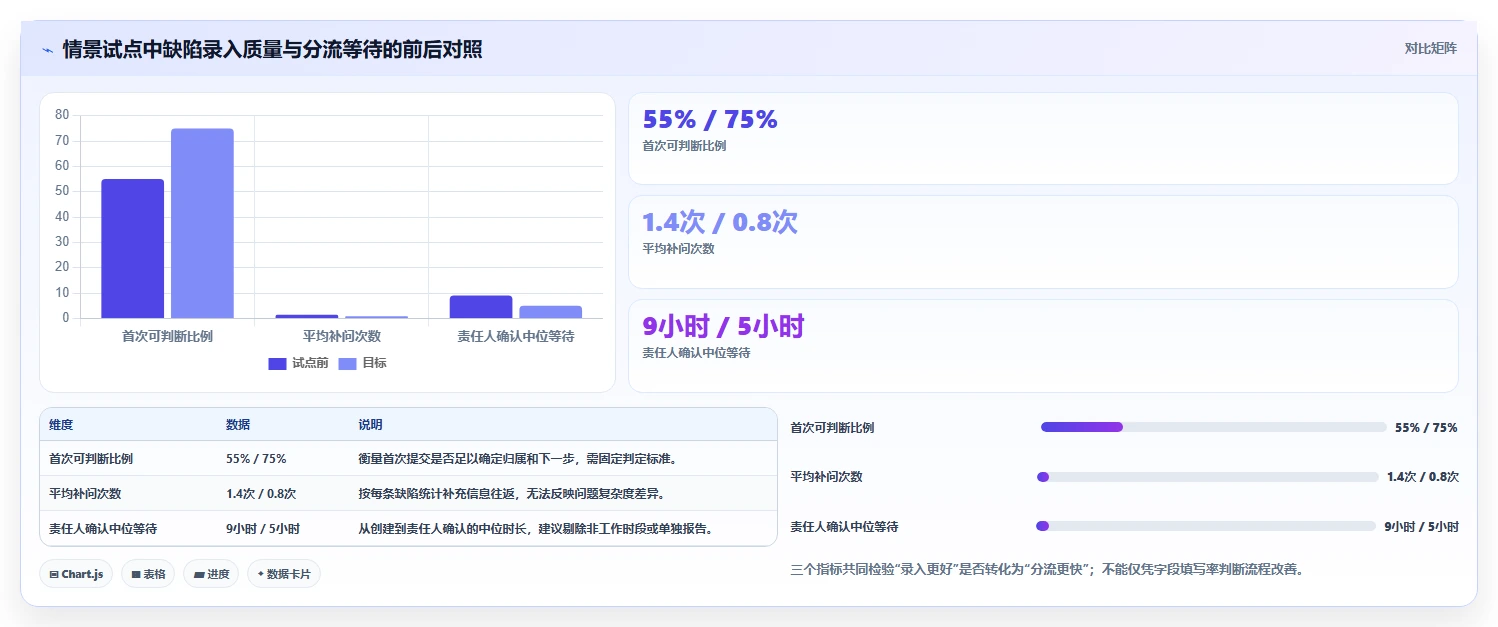This screenshot has width=1498, height=627.
Task: Click the 首次可判断比例 progress bar
Action: point(1214,427)
